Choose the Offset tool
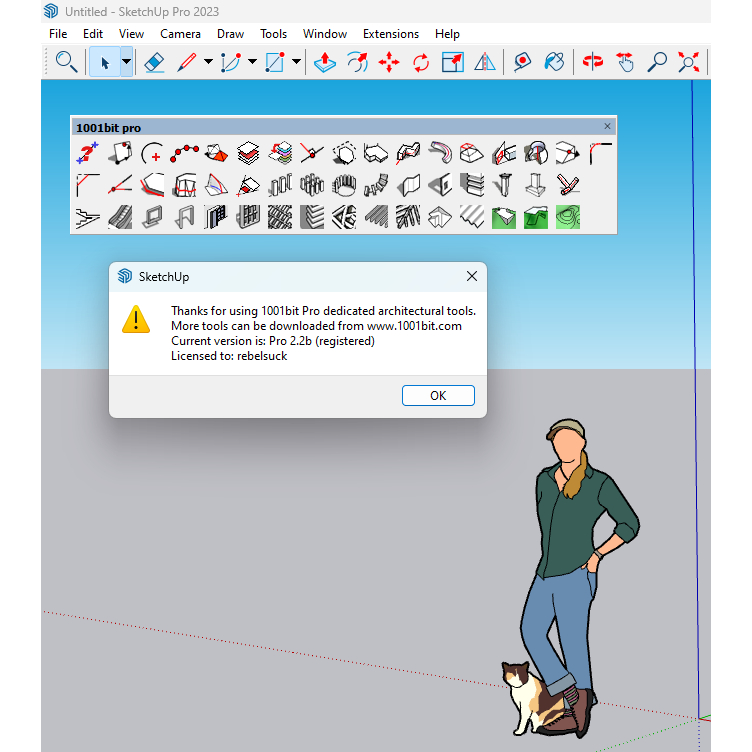The image size is (752, 752). click(x=357, y=62)
